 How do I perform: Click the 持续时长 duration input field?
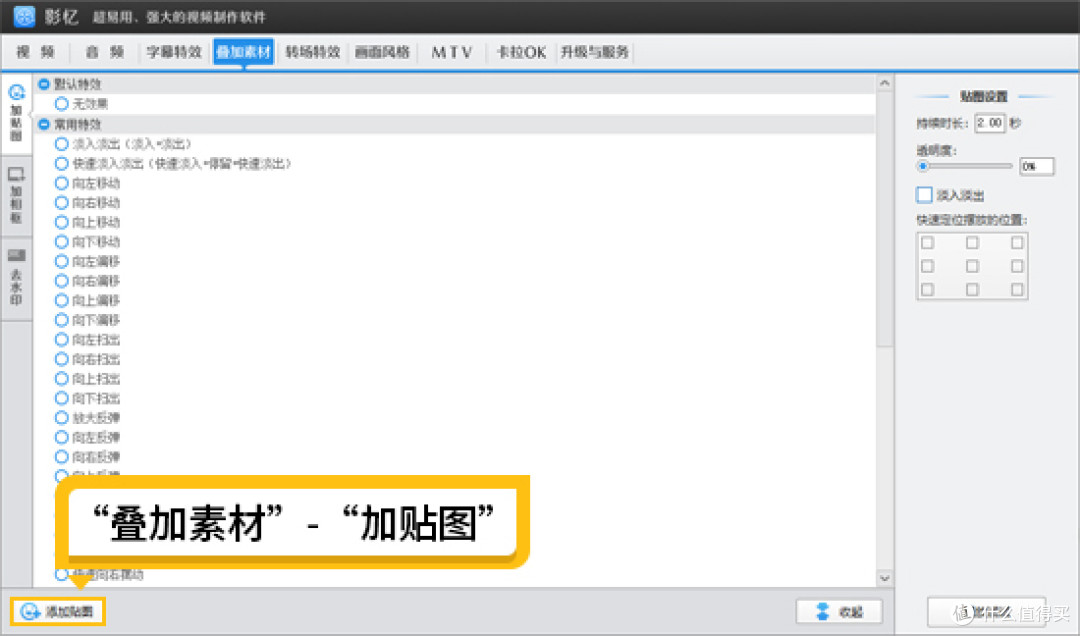click(990, 123)
